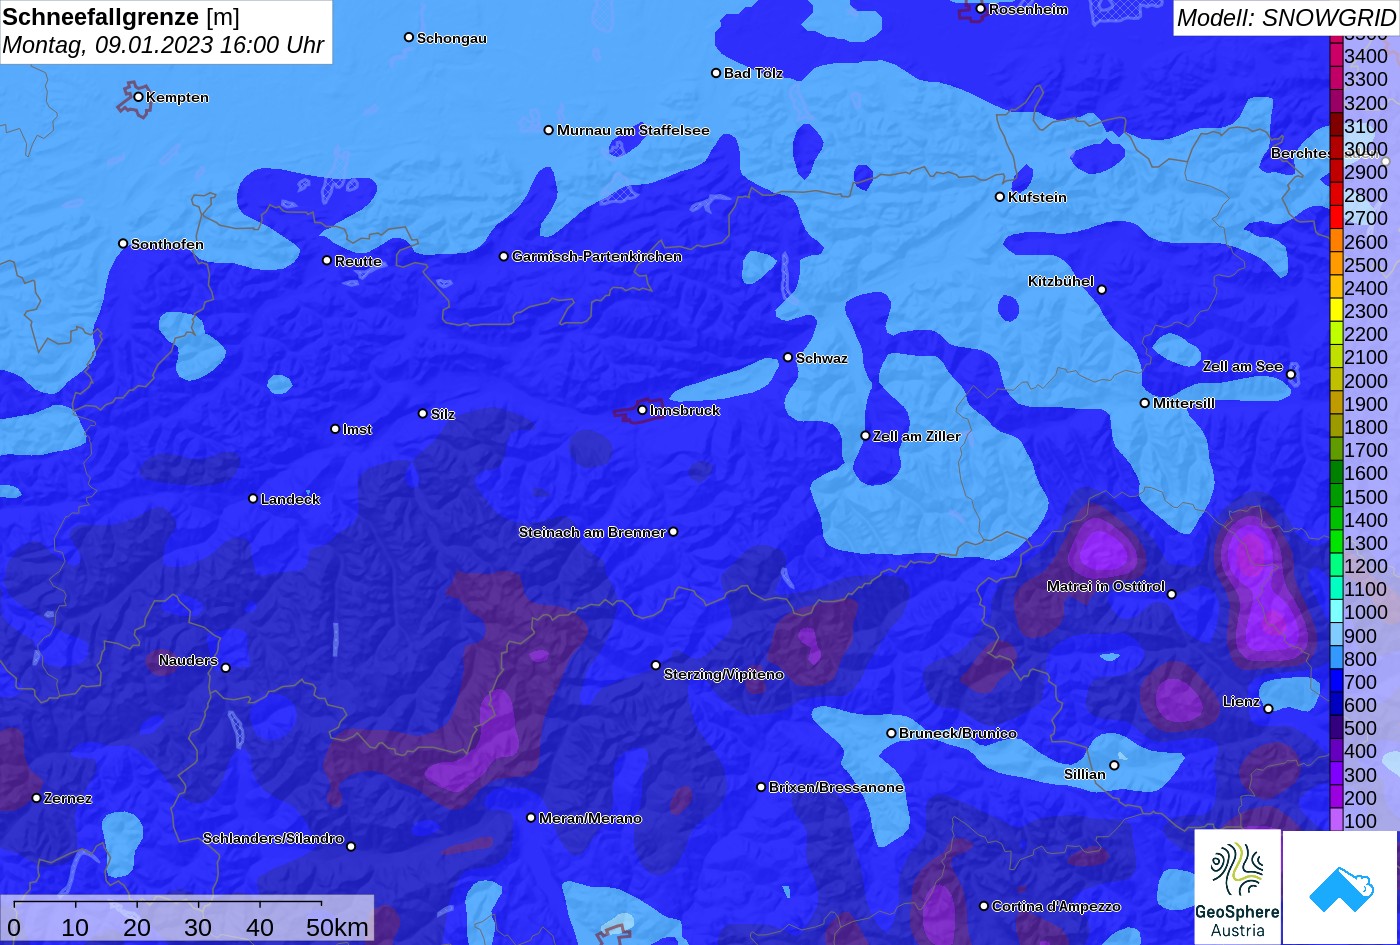
Task: Click the Innsbruck city marker
Action: coord(642,410)
